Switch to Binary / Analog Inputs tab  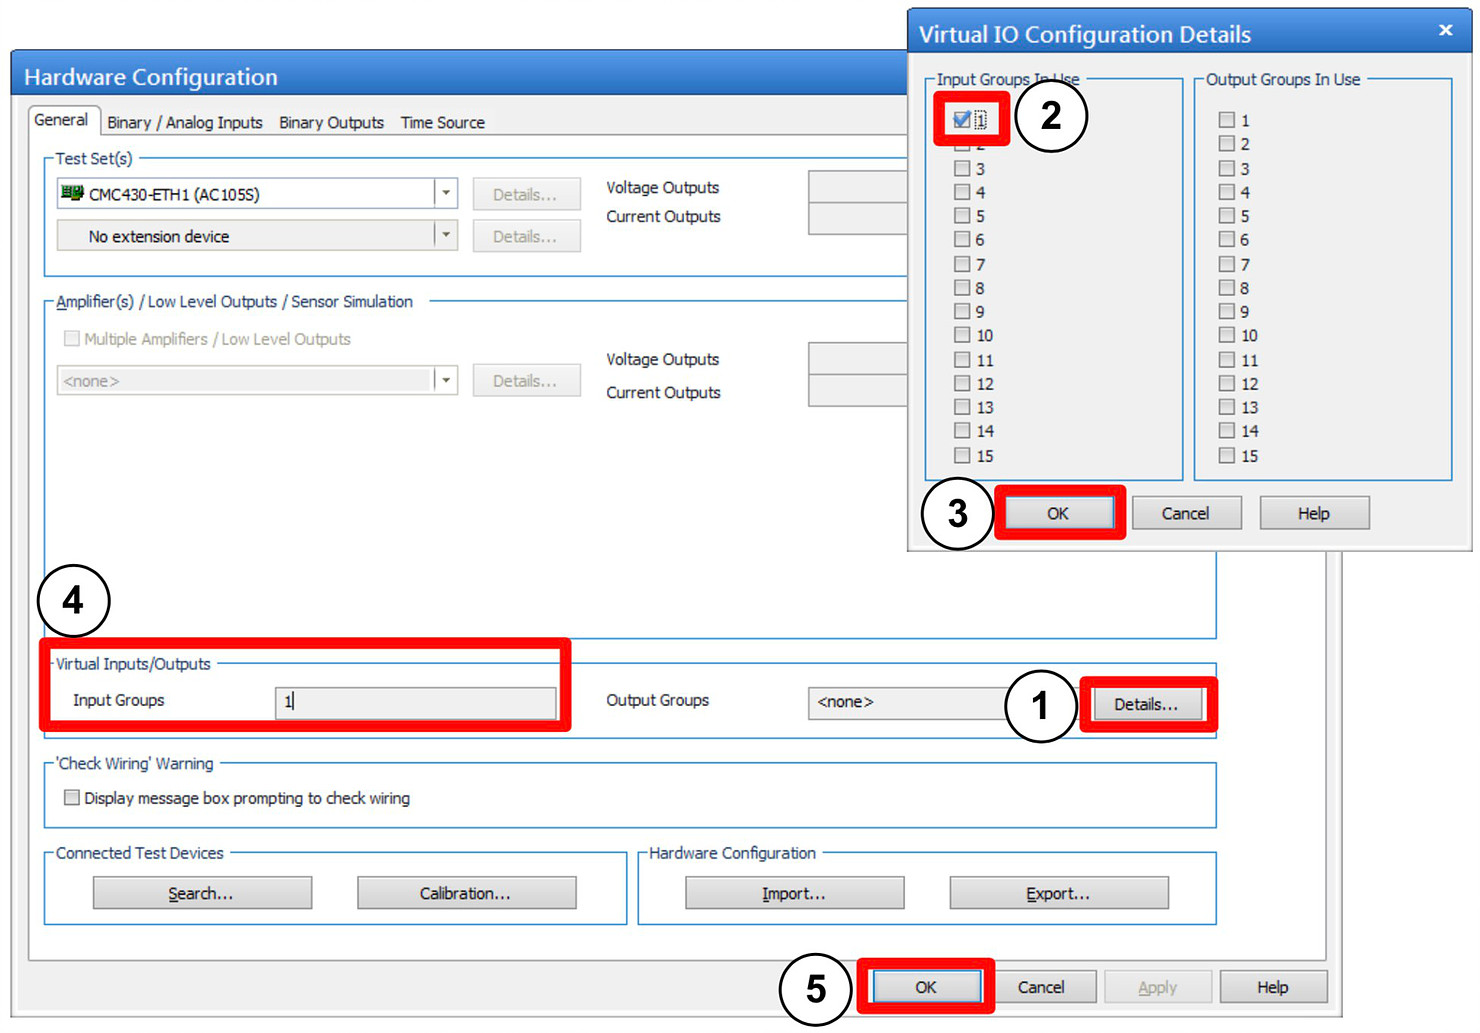coord(185,122)
